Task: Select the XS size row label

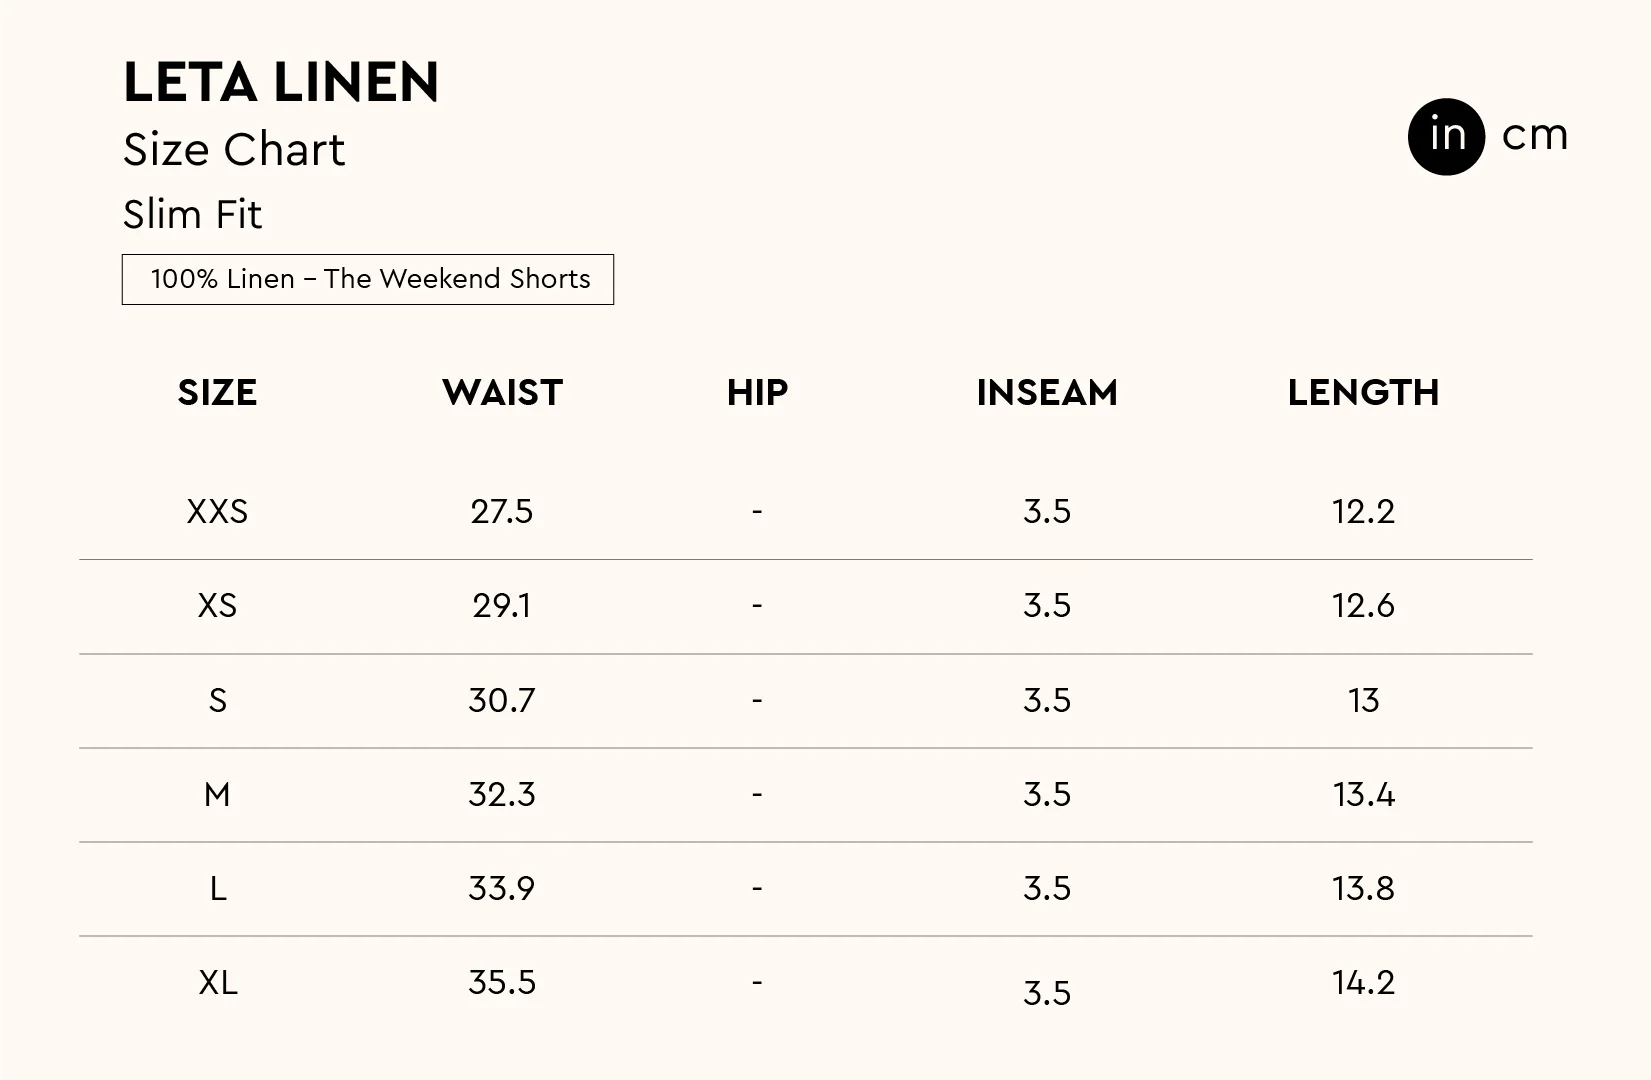Action: click(217, 606)
